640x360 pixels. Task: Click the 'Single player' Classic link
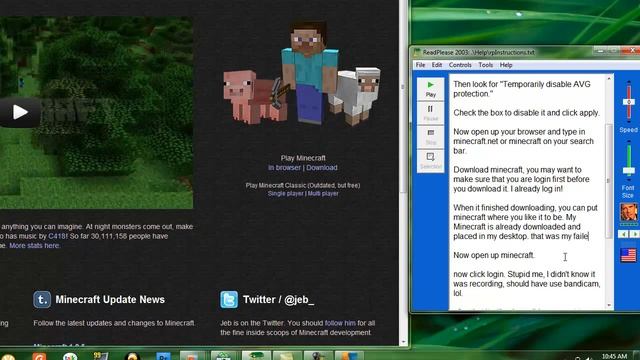[286, 193]
